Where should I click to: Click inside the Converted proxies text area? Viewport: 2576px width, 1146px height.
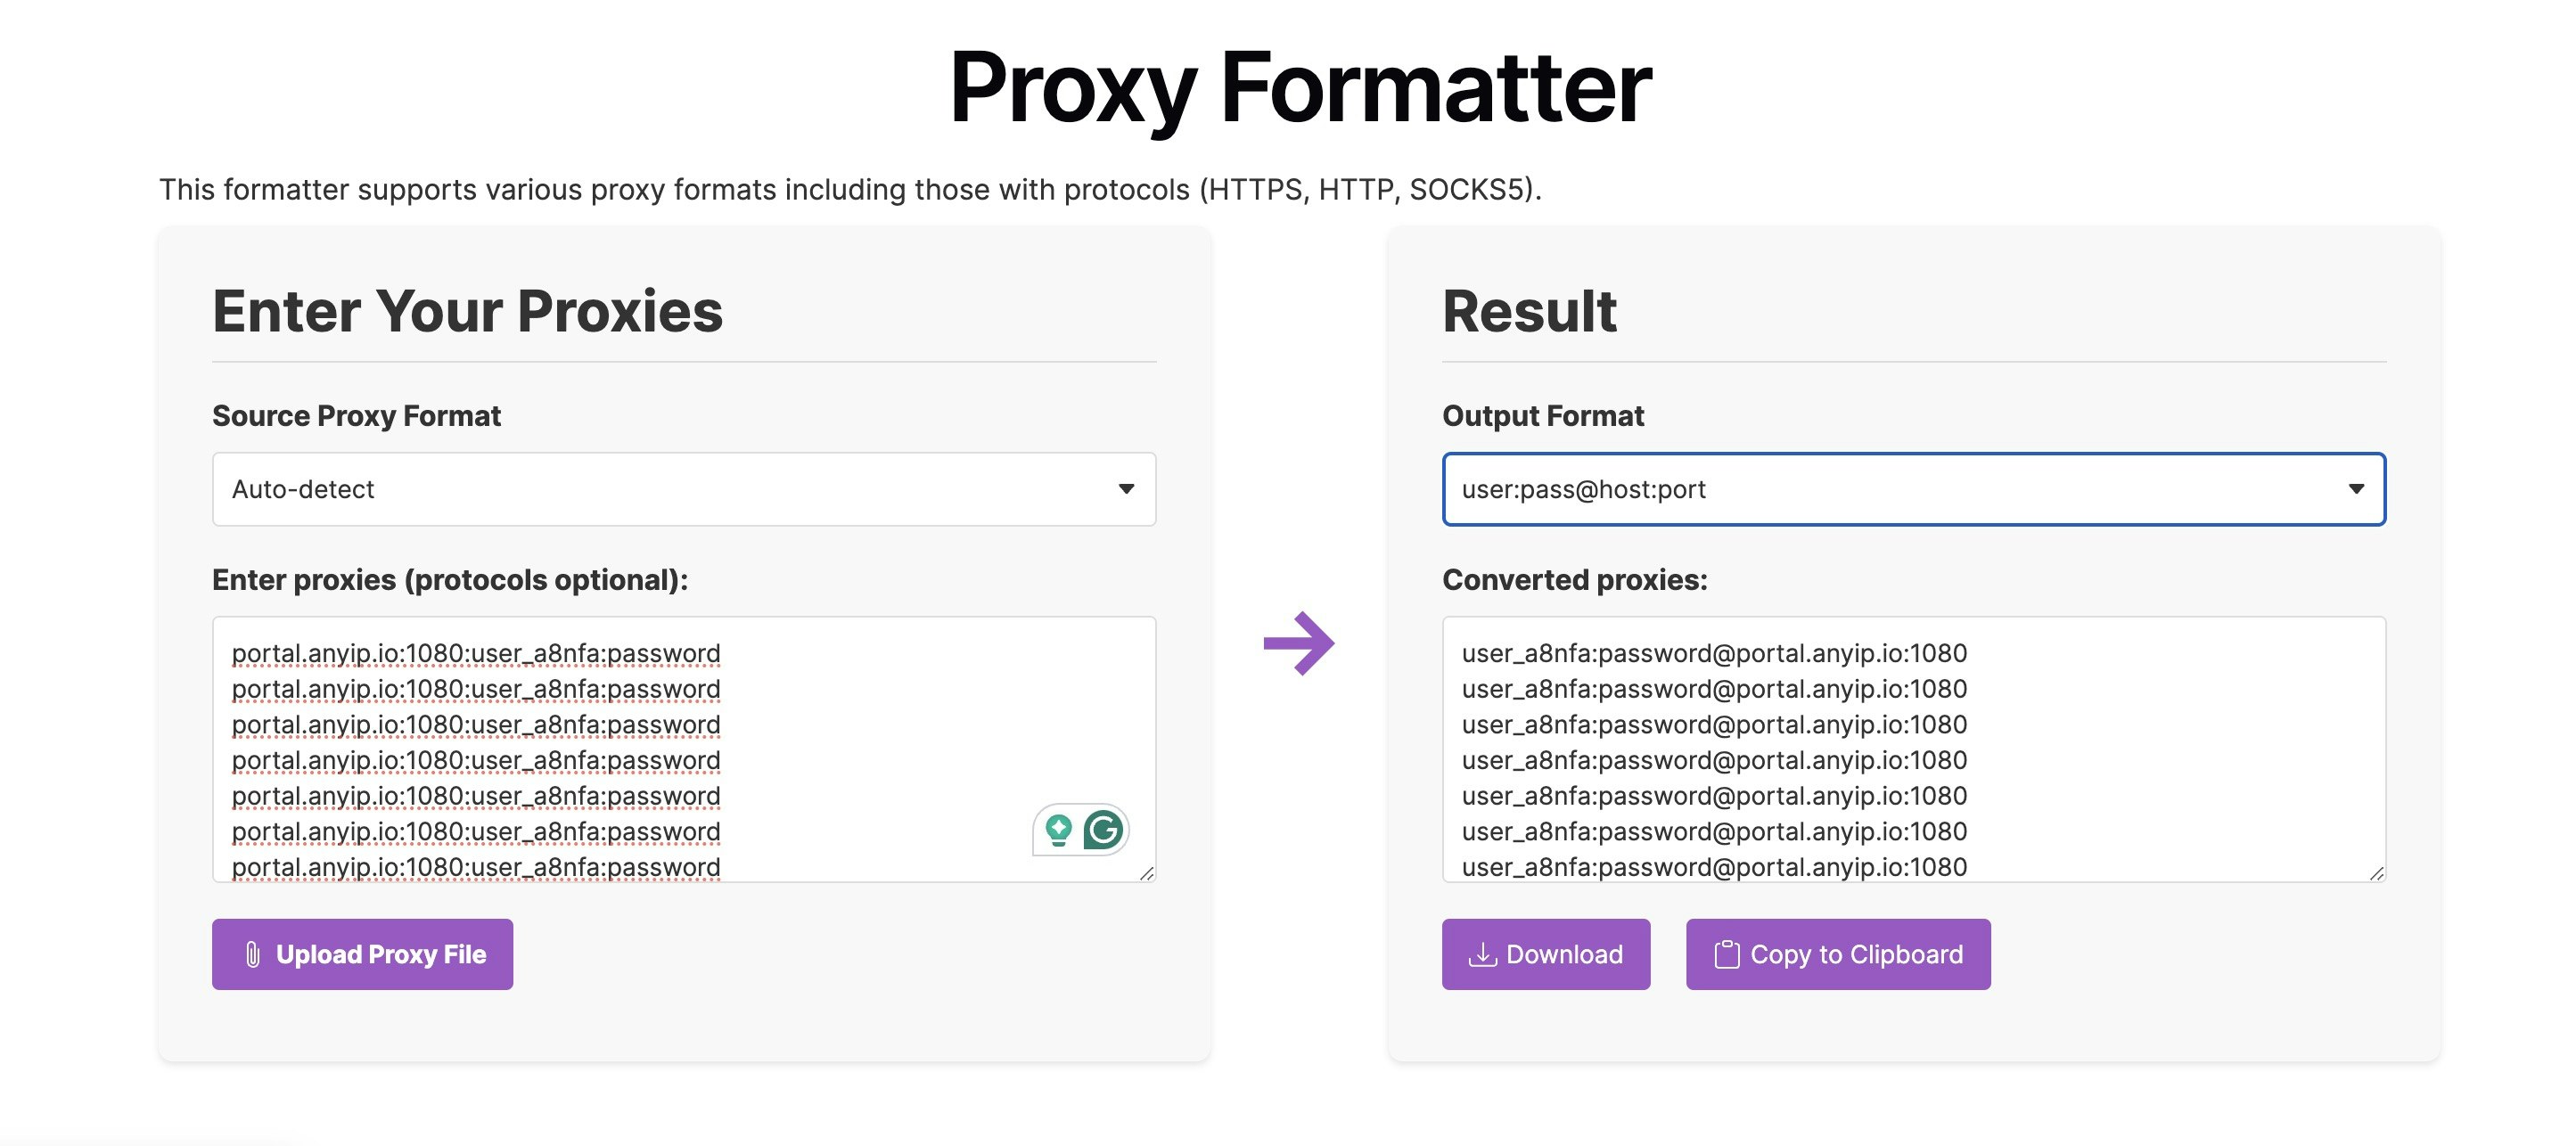coord(1914,749)
